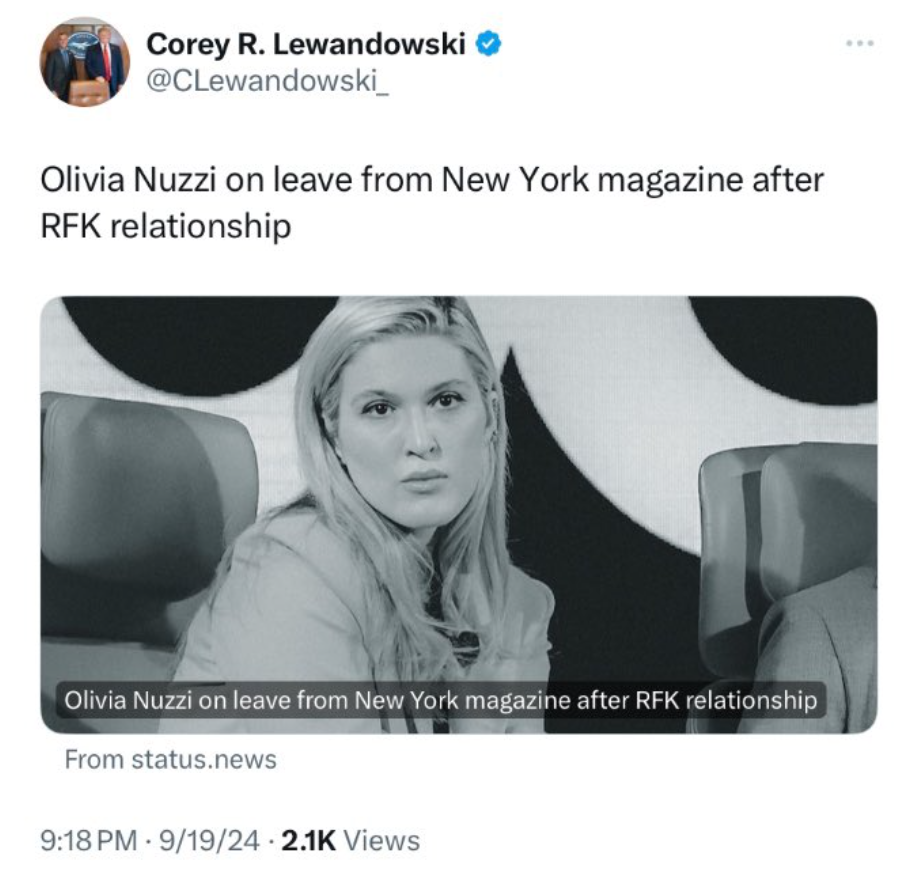Open the more options three-dot menu
Screen dimensions: 924x884
pos(860,43)
